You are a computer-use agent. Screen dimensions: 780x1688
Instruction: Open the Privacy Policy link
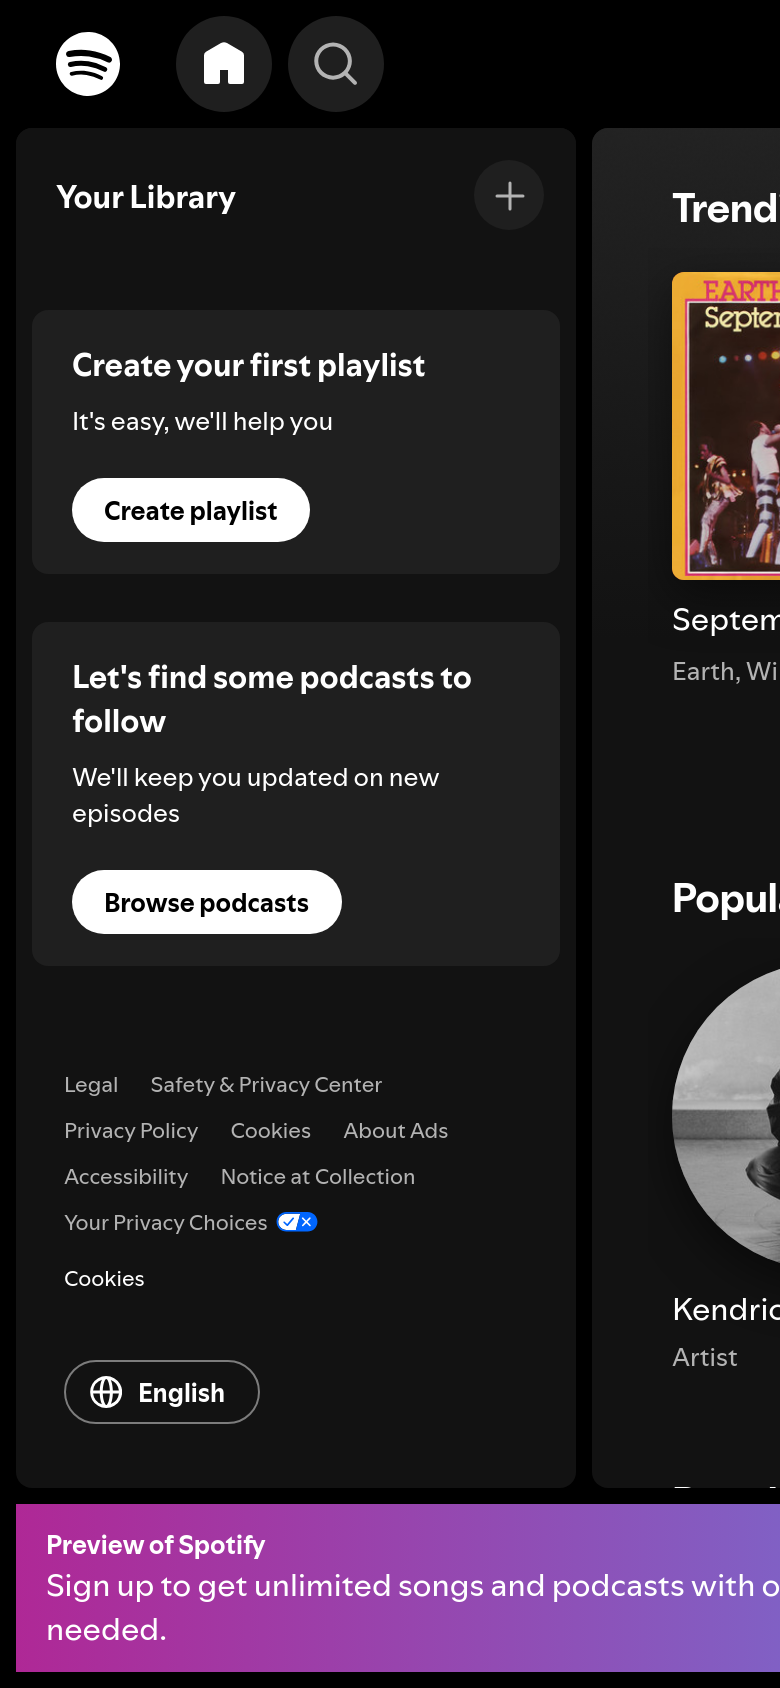(x=131, y=1131)
